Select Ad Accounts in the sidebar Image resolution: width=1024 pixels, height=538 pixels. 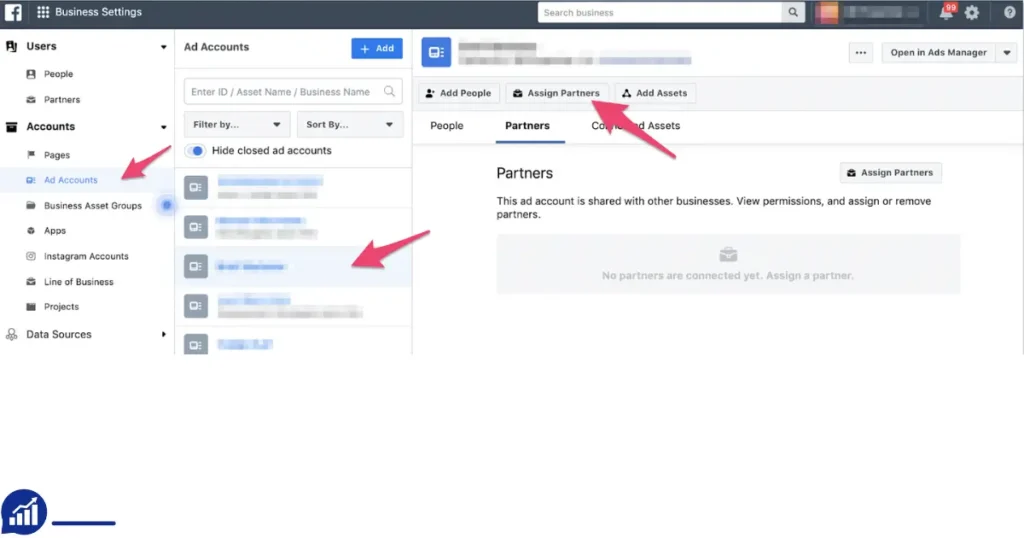(71, 180)
